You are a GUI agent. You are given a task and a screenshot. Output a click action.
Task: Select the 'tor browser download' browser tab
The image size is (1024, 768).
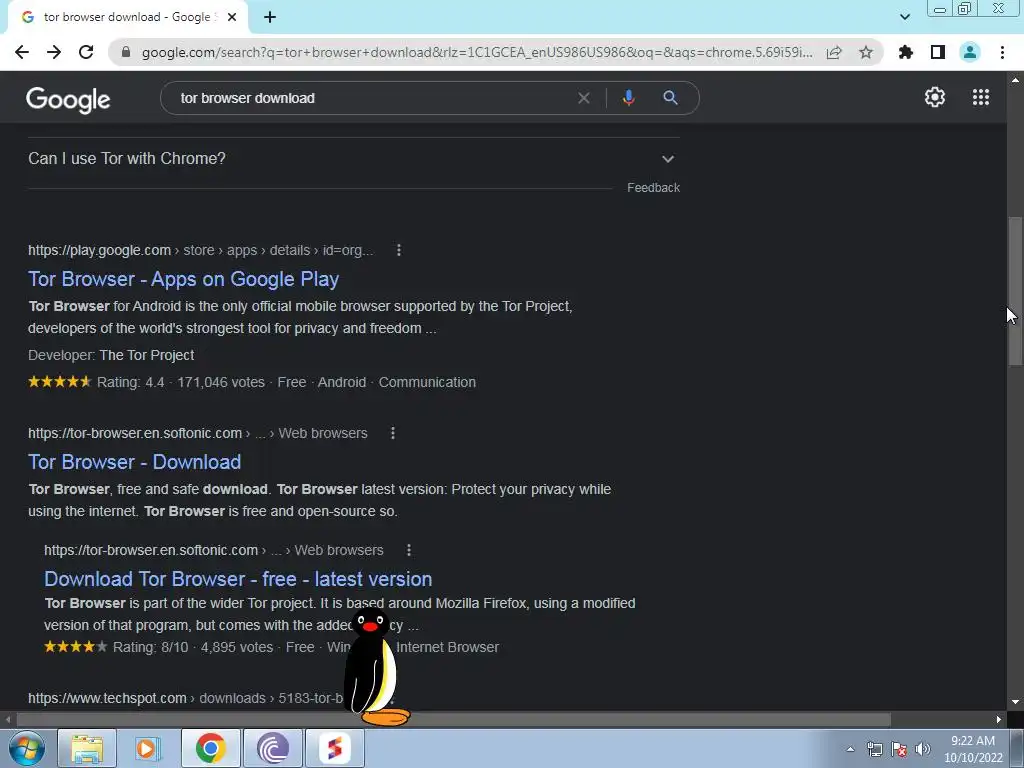(x=127, y=17)
